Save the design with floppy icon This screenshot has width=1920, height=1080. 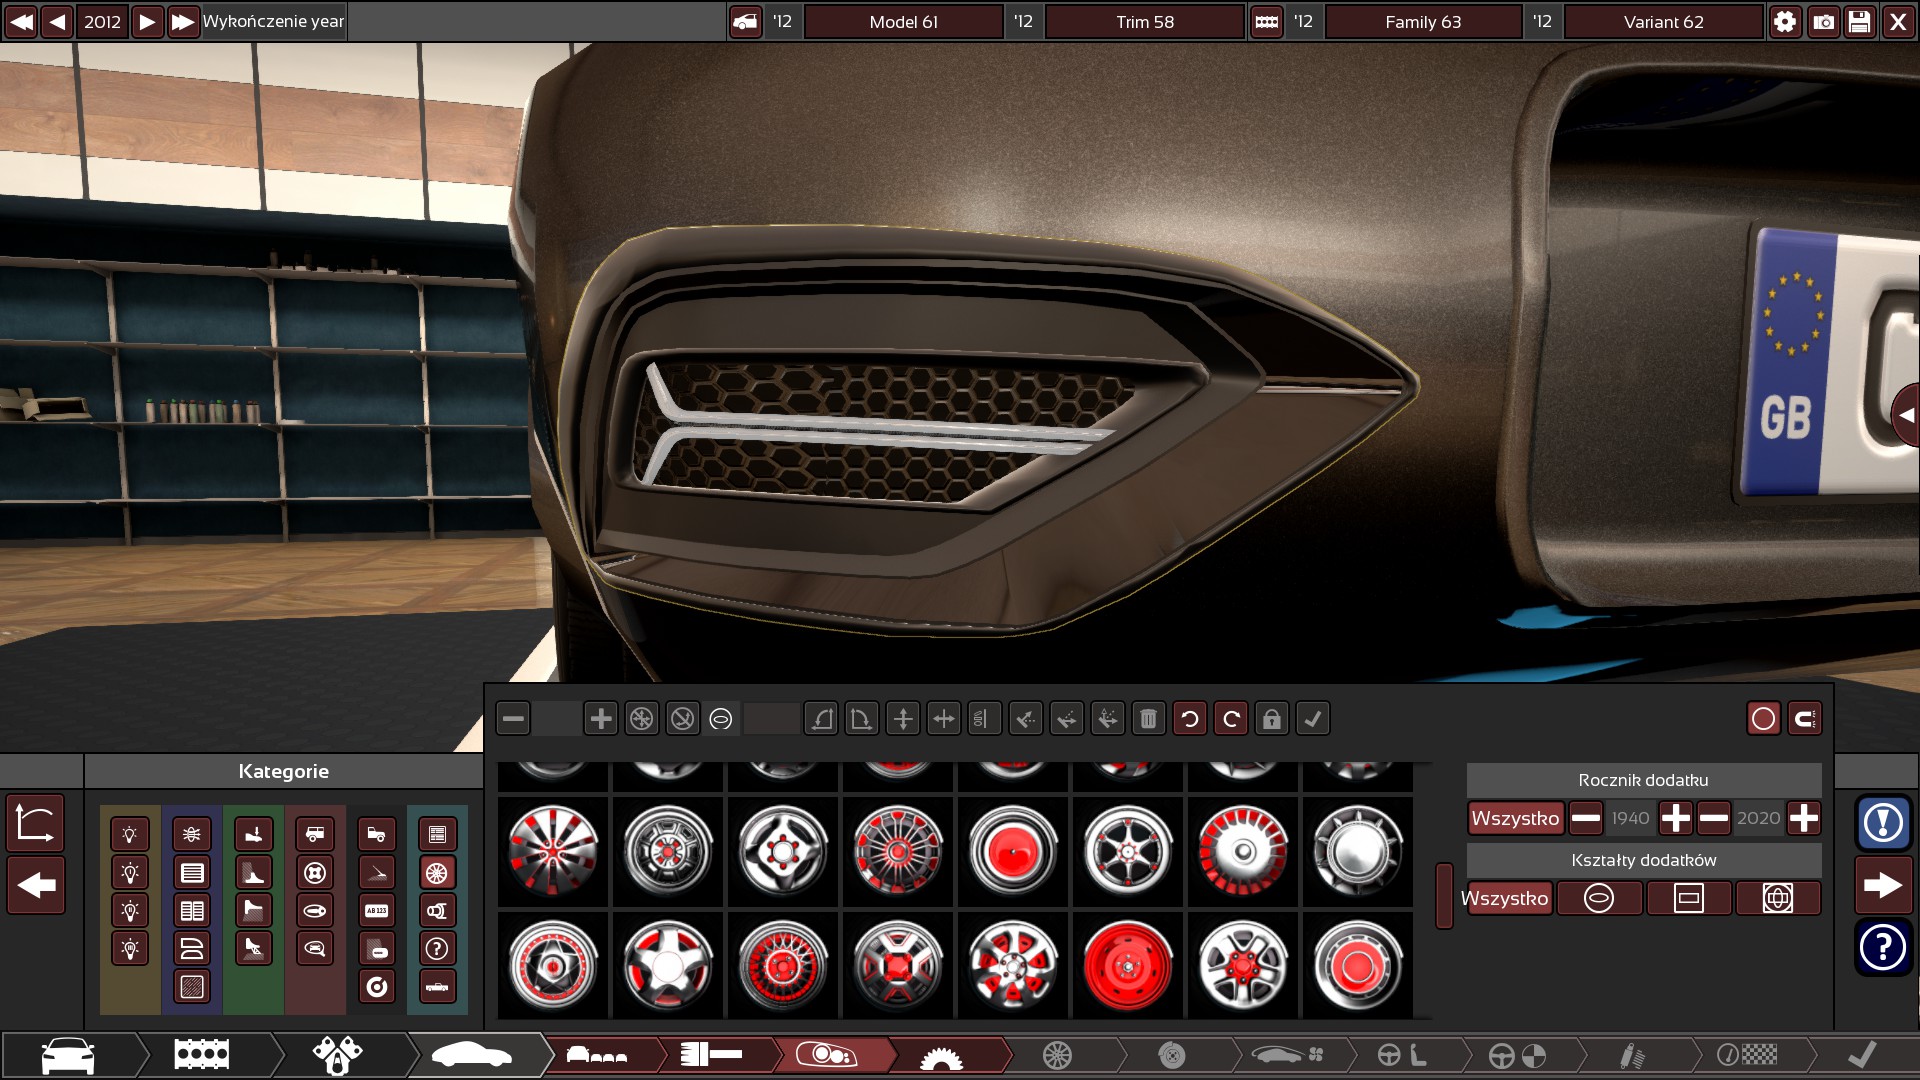pos(1859,22)
